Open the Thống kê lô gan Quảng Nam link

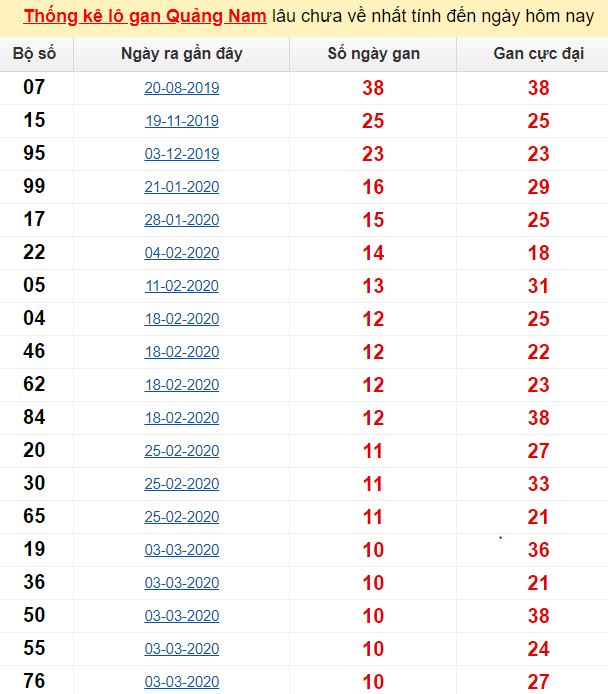pyautogui.click(x=145, y=16)
